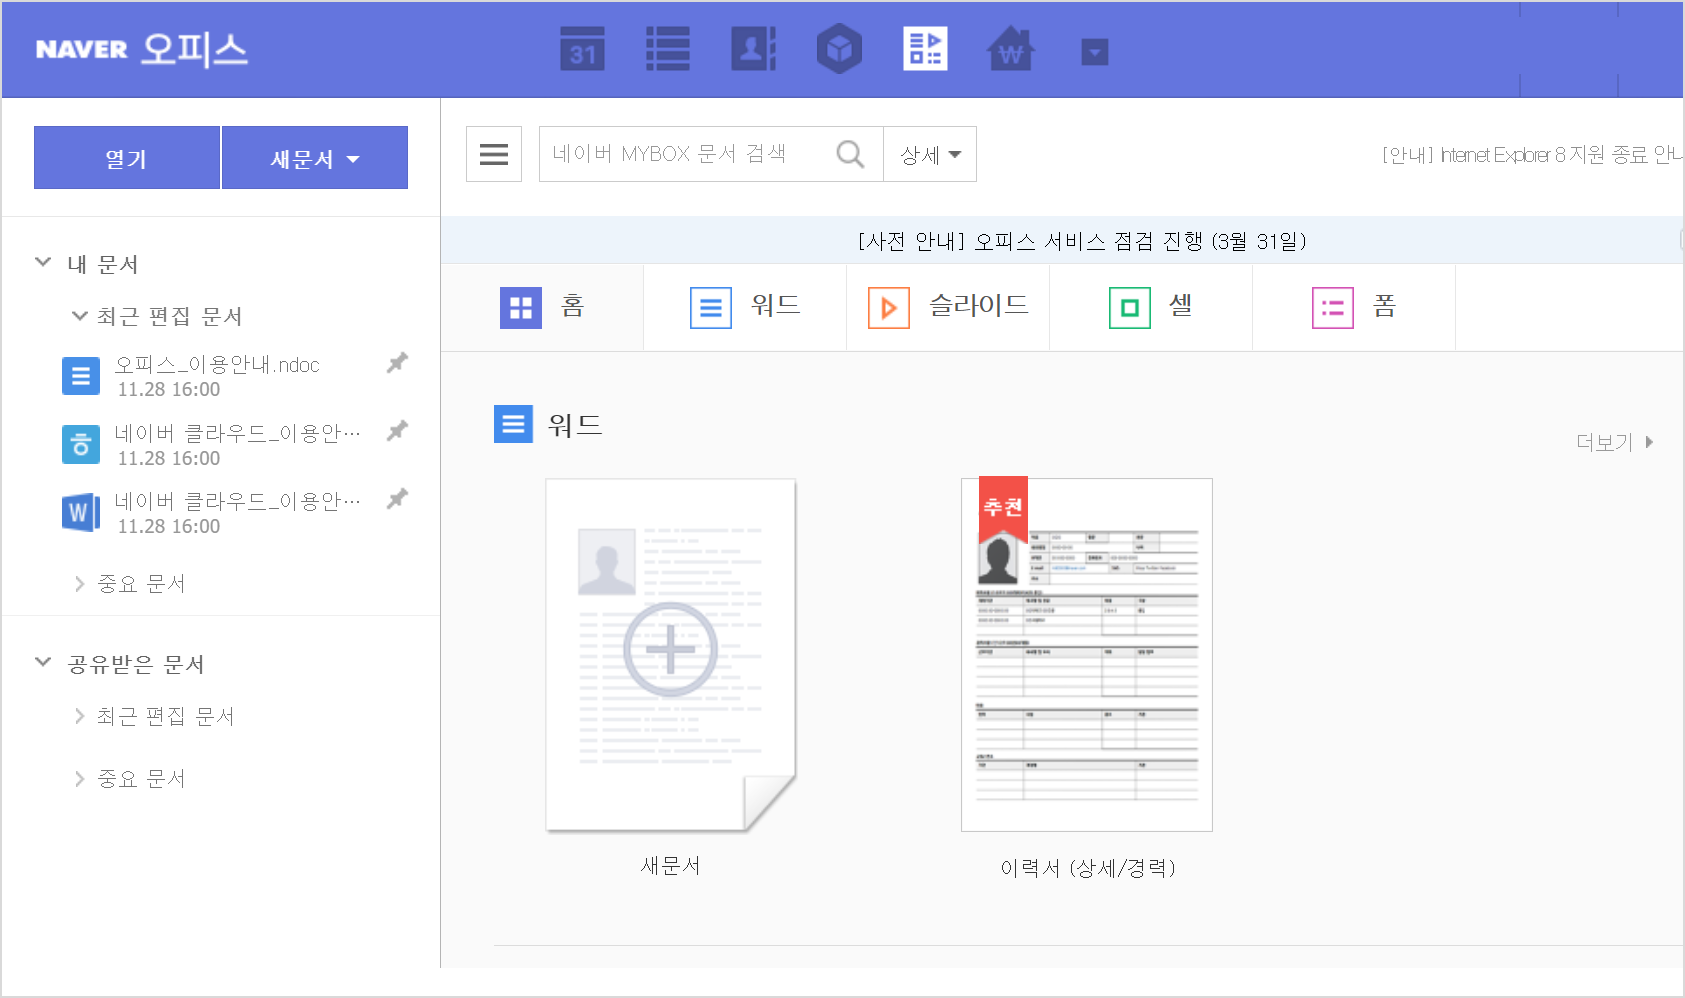1685x998 pixels.
Task: Open the 상세 search dropdown
Action: (x=930, y=154)
